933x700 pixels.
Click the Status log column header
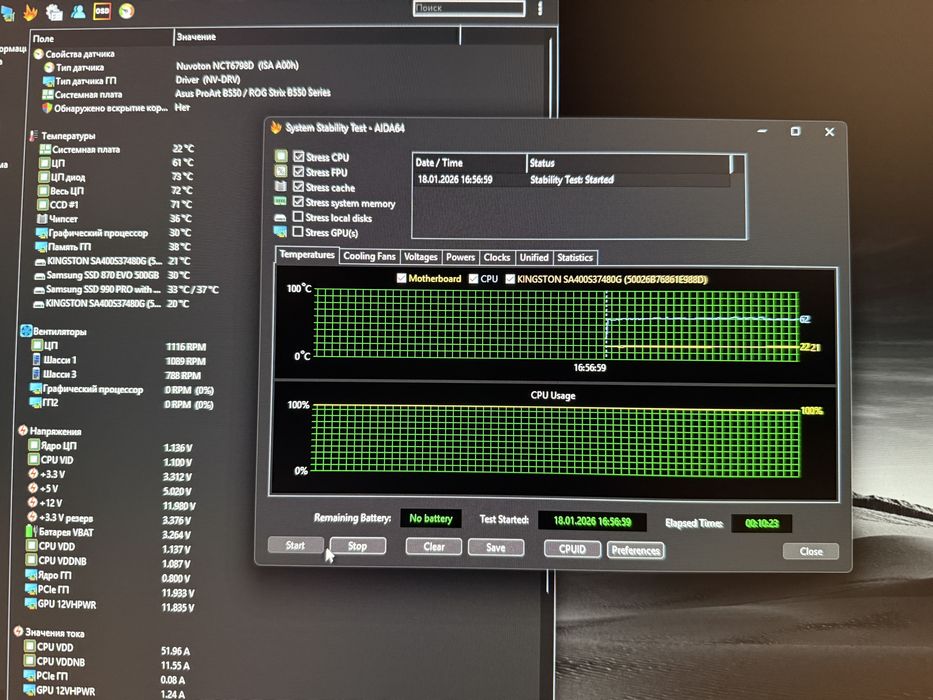628,163
